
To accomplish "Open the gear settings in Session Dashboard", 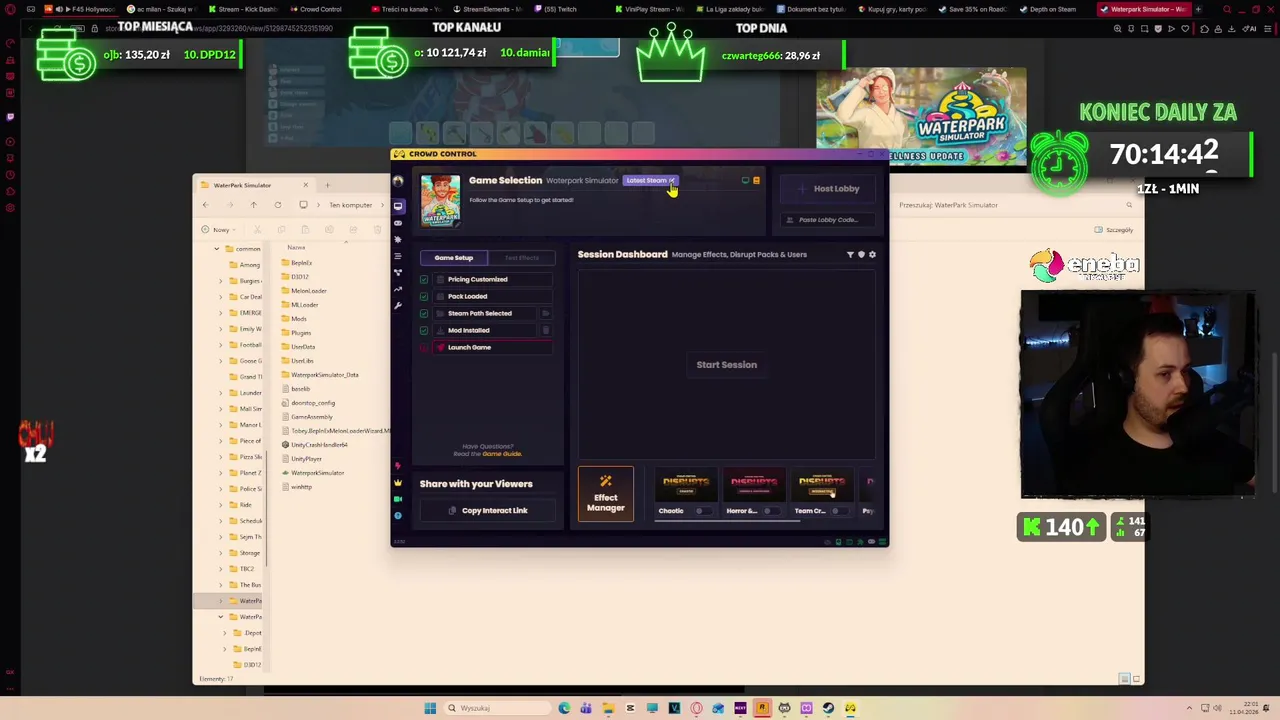I will pyautogui.click(x=872, y=255).
